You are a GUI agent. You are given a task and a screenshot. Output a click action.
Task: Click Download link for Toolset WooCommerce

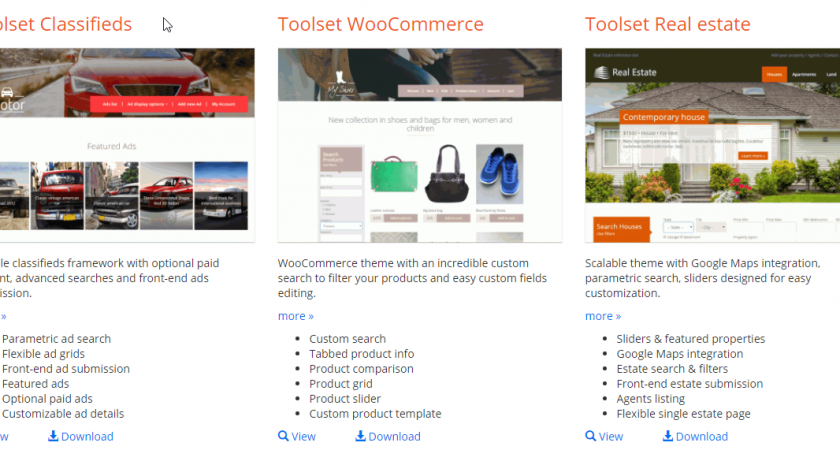point(394,437)
